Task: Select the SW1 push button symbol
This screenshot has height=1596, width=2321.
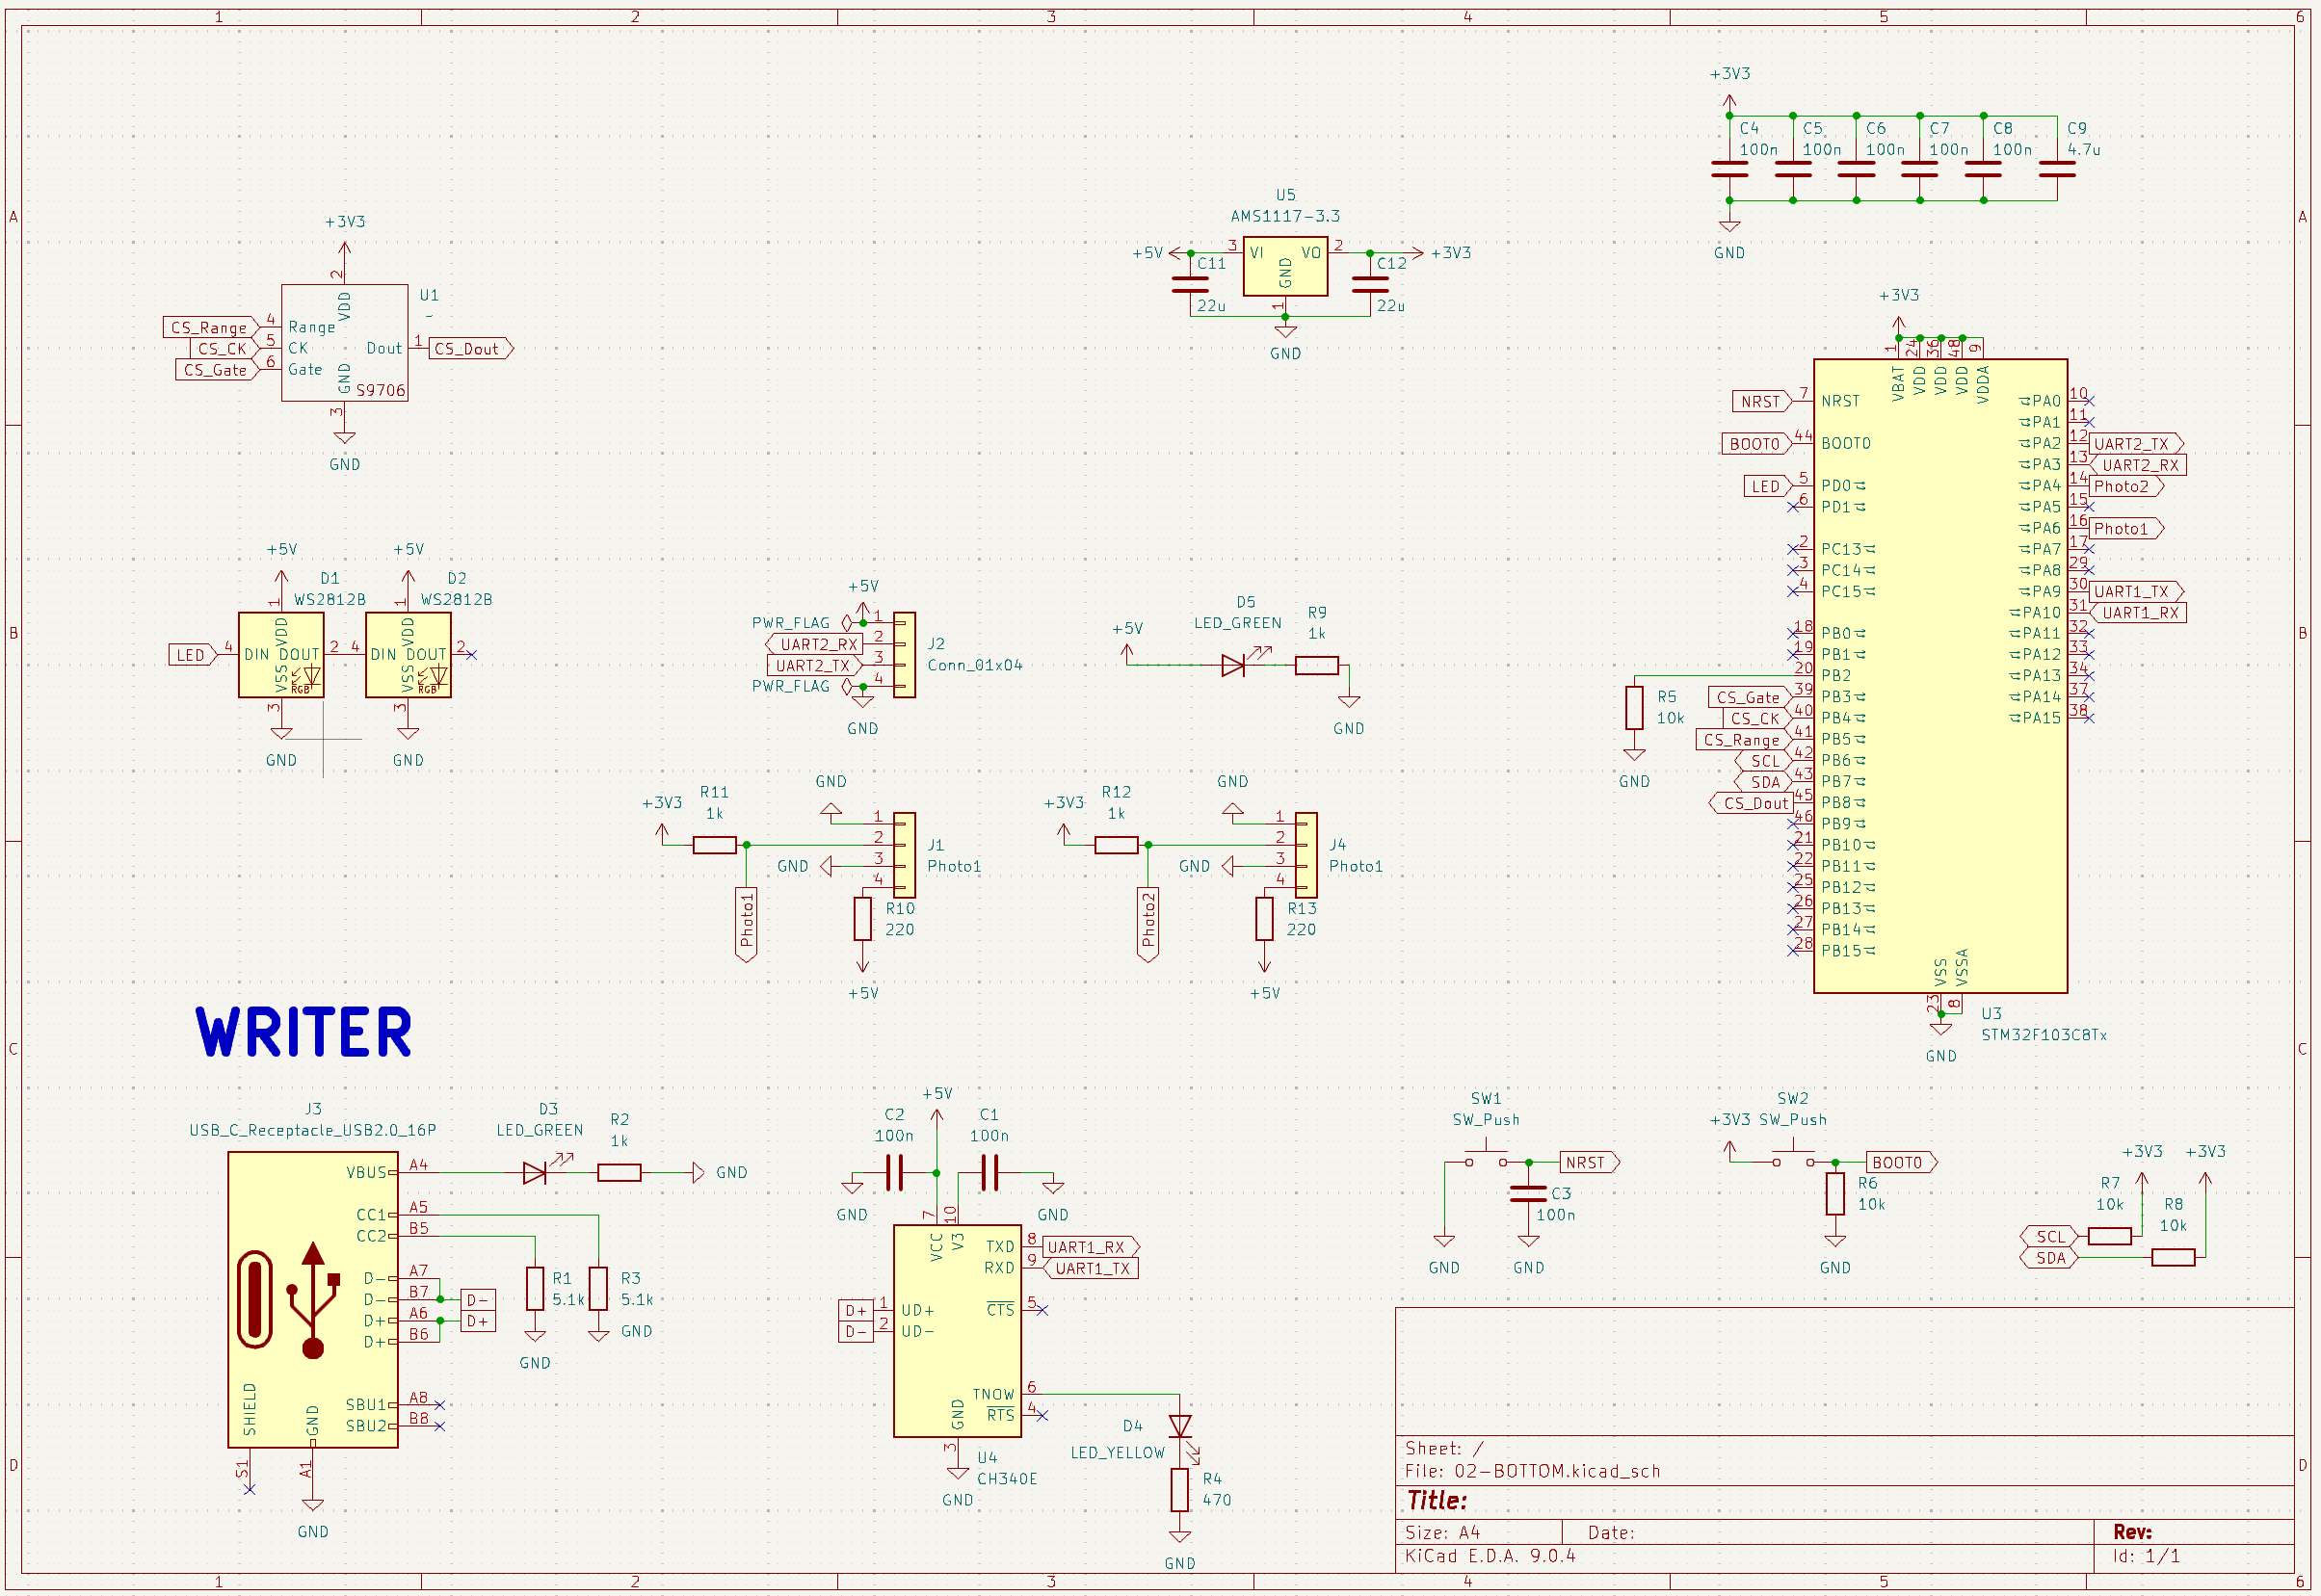Action: 1486,1158
